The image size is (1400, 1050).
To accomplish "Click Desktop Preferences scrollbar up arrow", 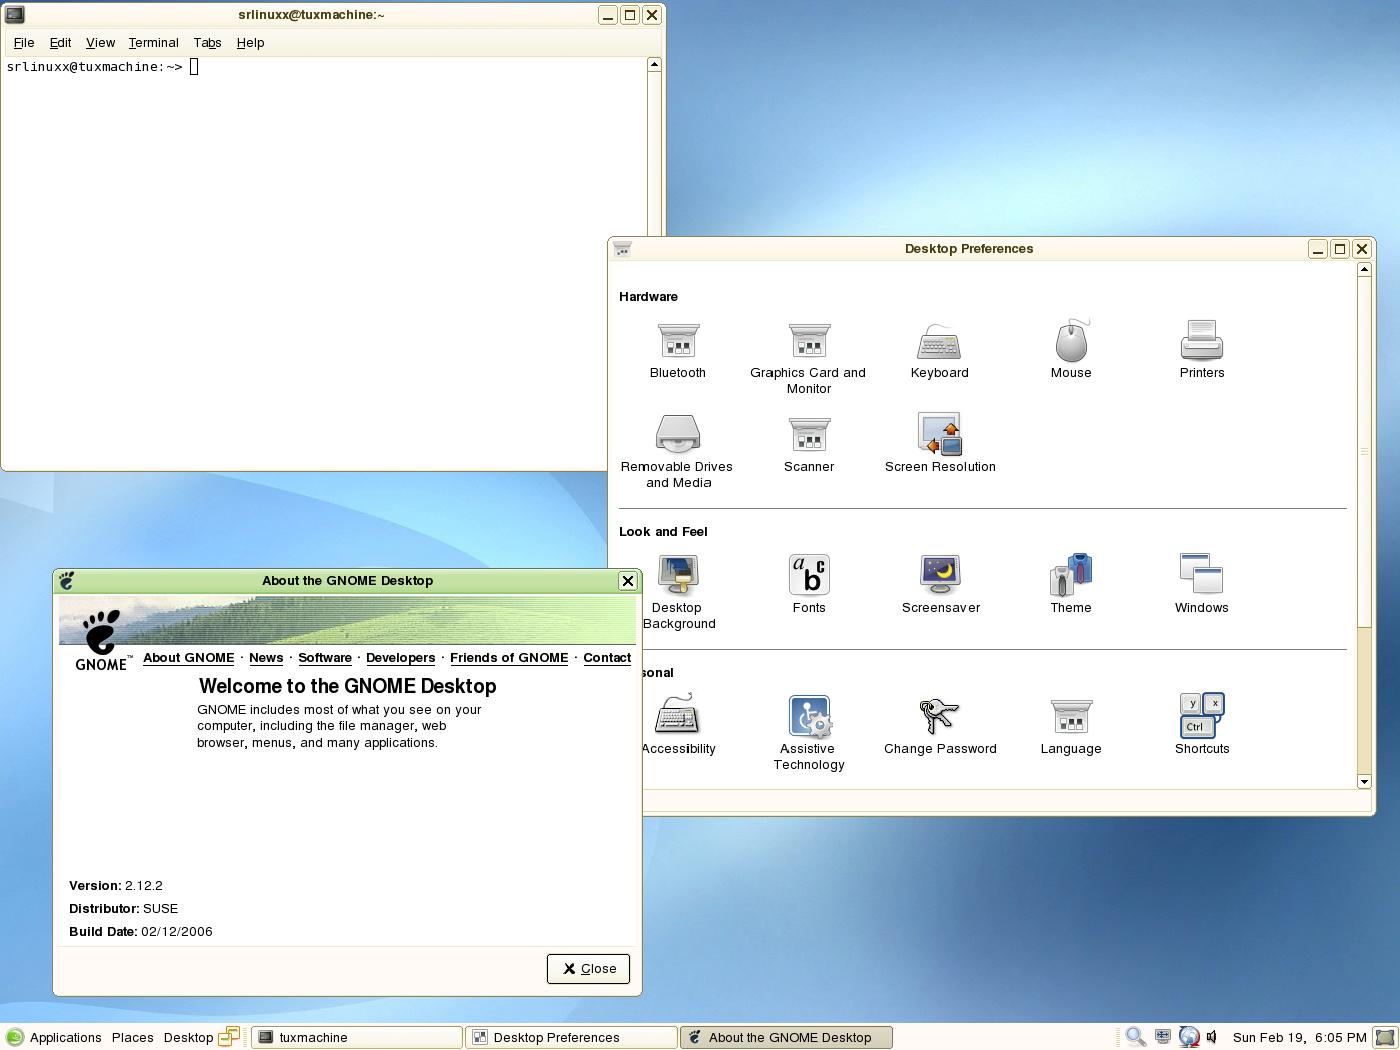I will (1363, 270).
